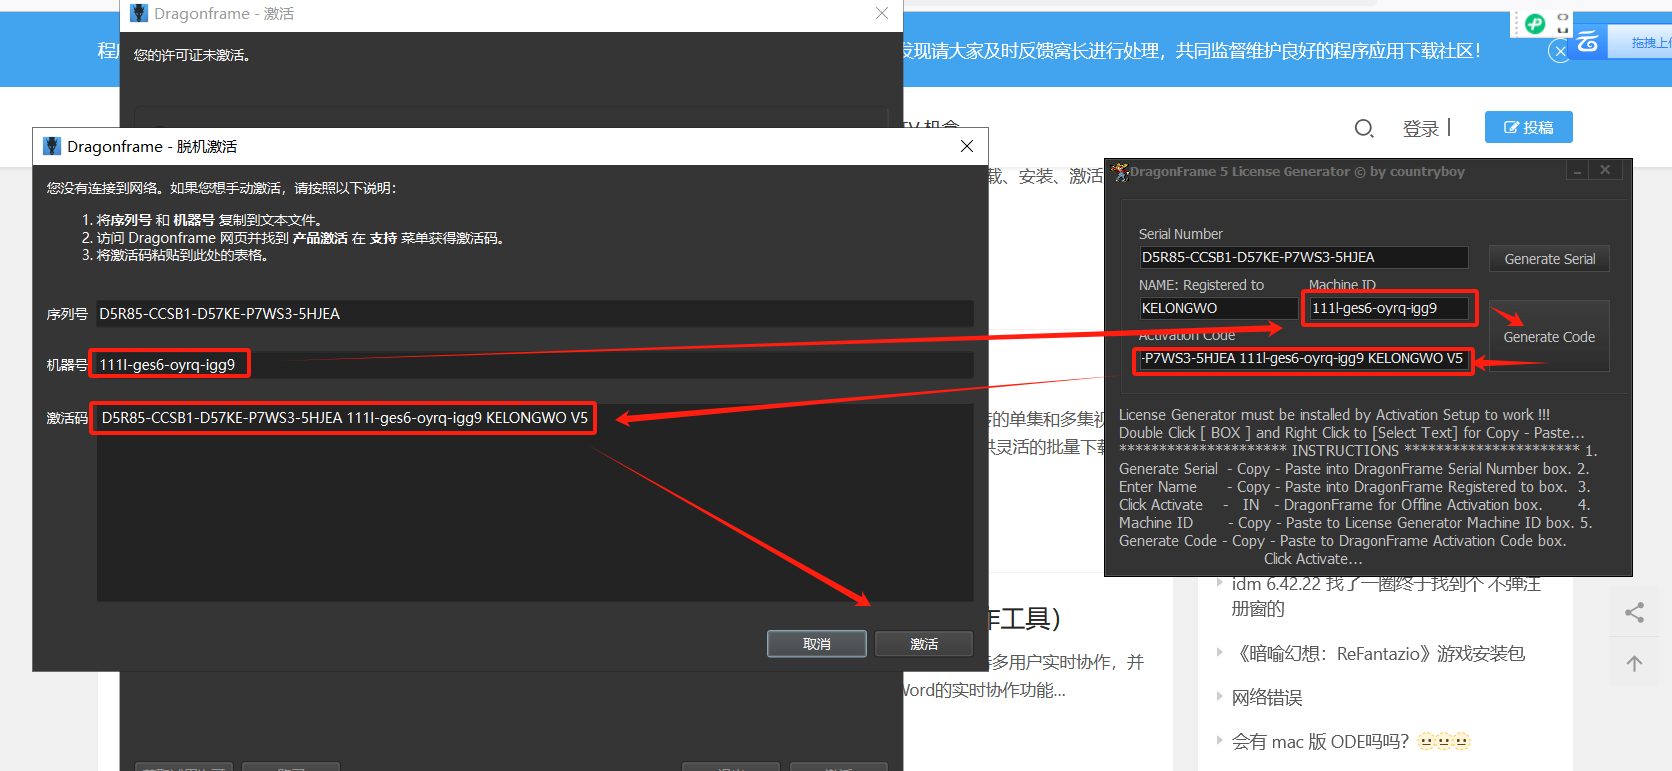Click the 机器号 machine ID field
Viewport: 1672px width, 771px height.
click(x=535, y=365)
